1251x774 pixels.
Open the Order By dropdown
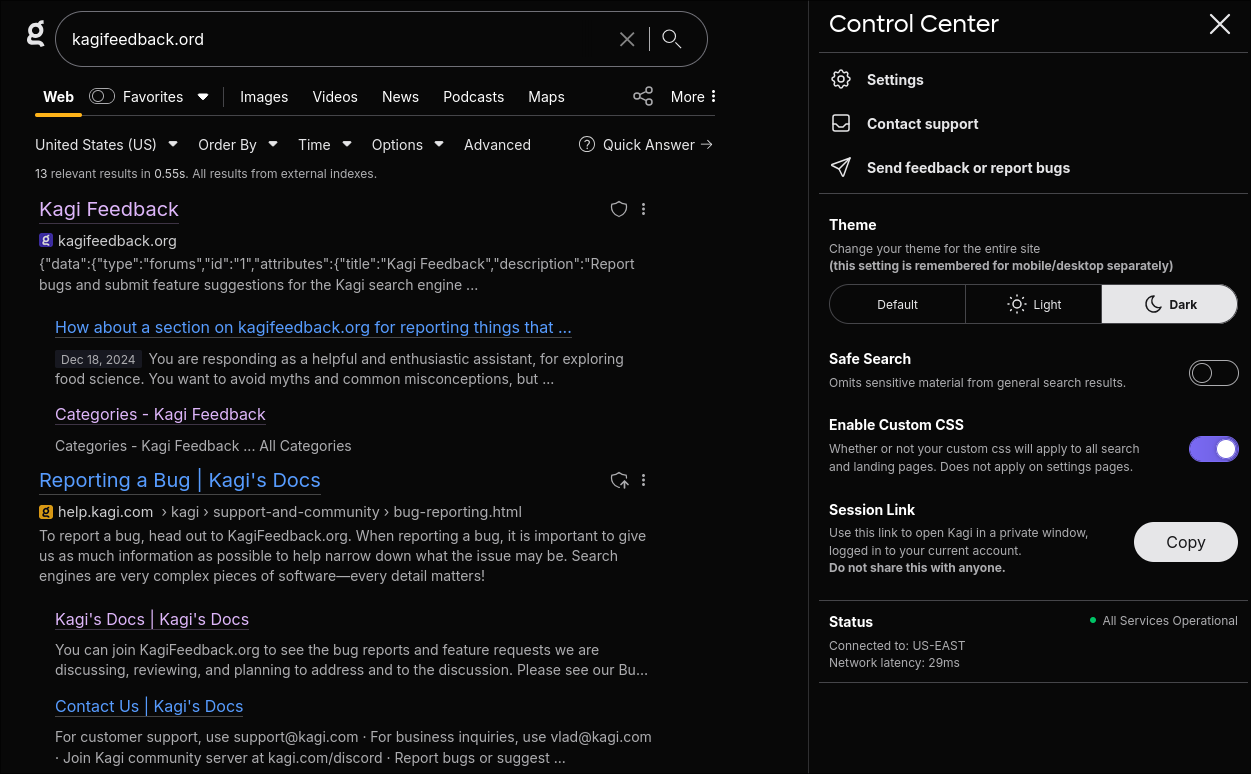(238, 145)
